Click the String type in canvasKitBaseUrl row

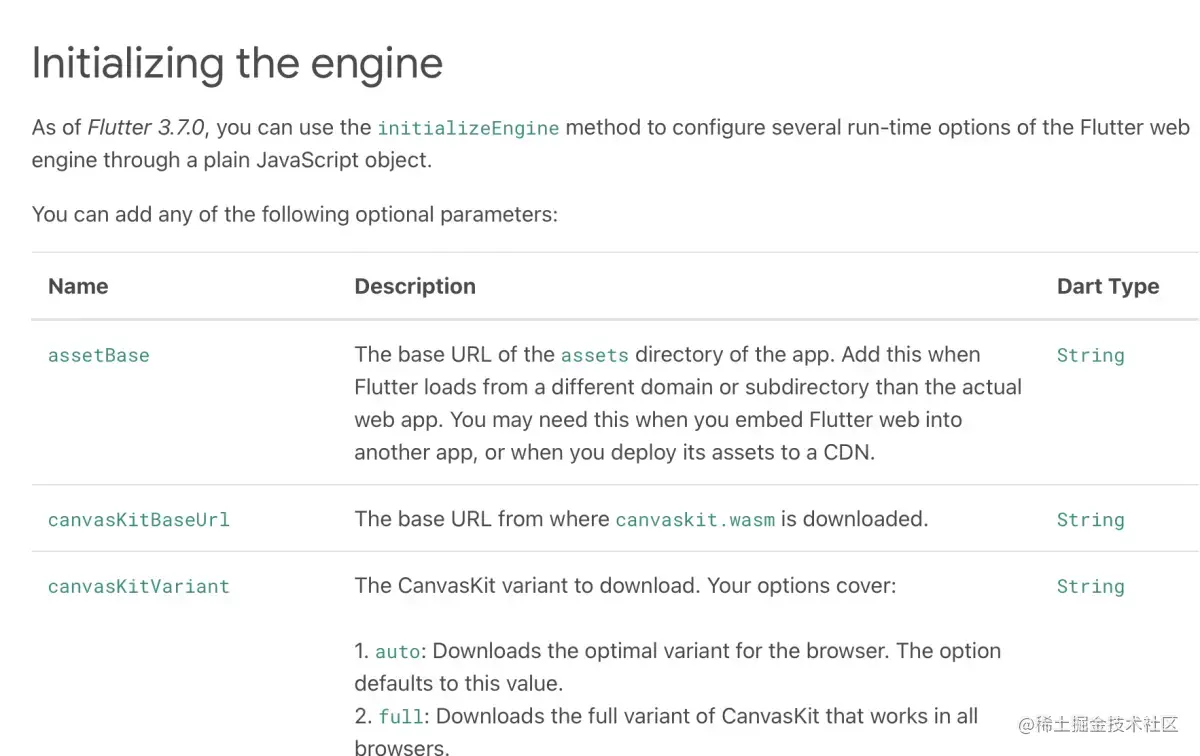tap(1090, 520)
